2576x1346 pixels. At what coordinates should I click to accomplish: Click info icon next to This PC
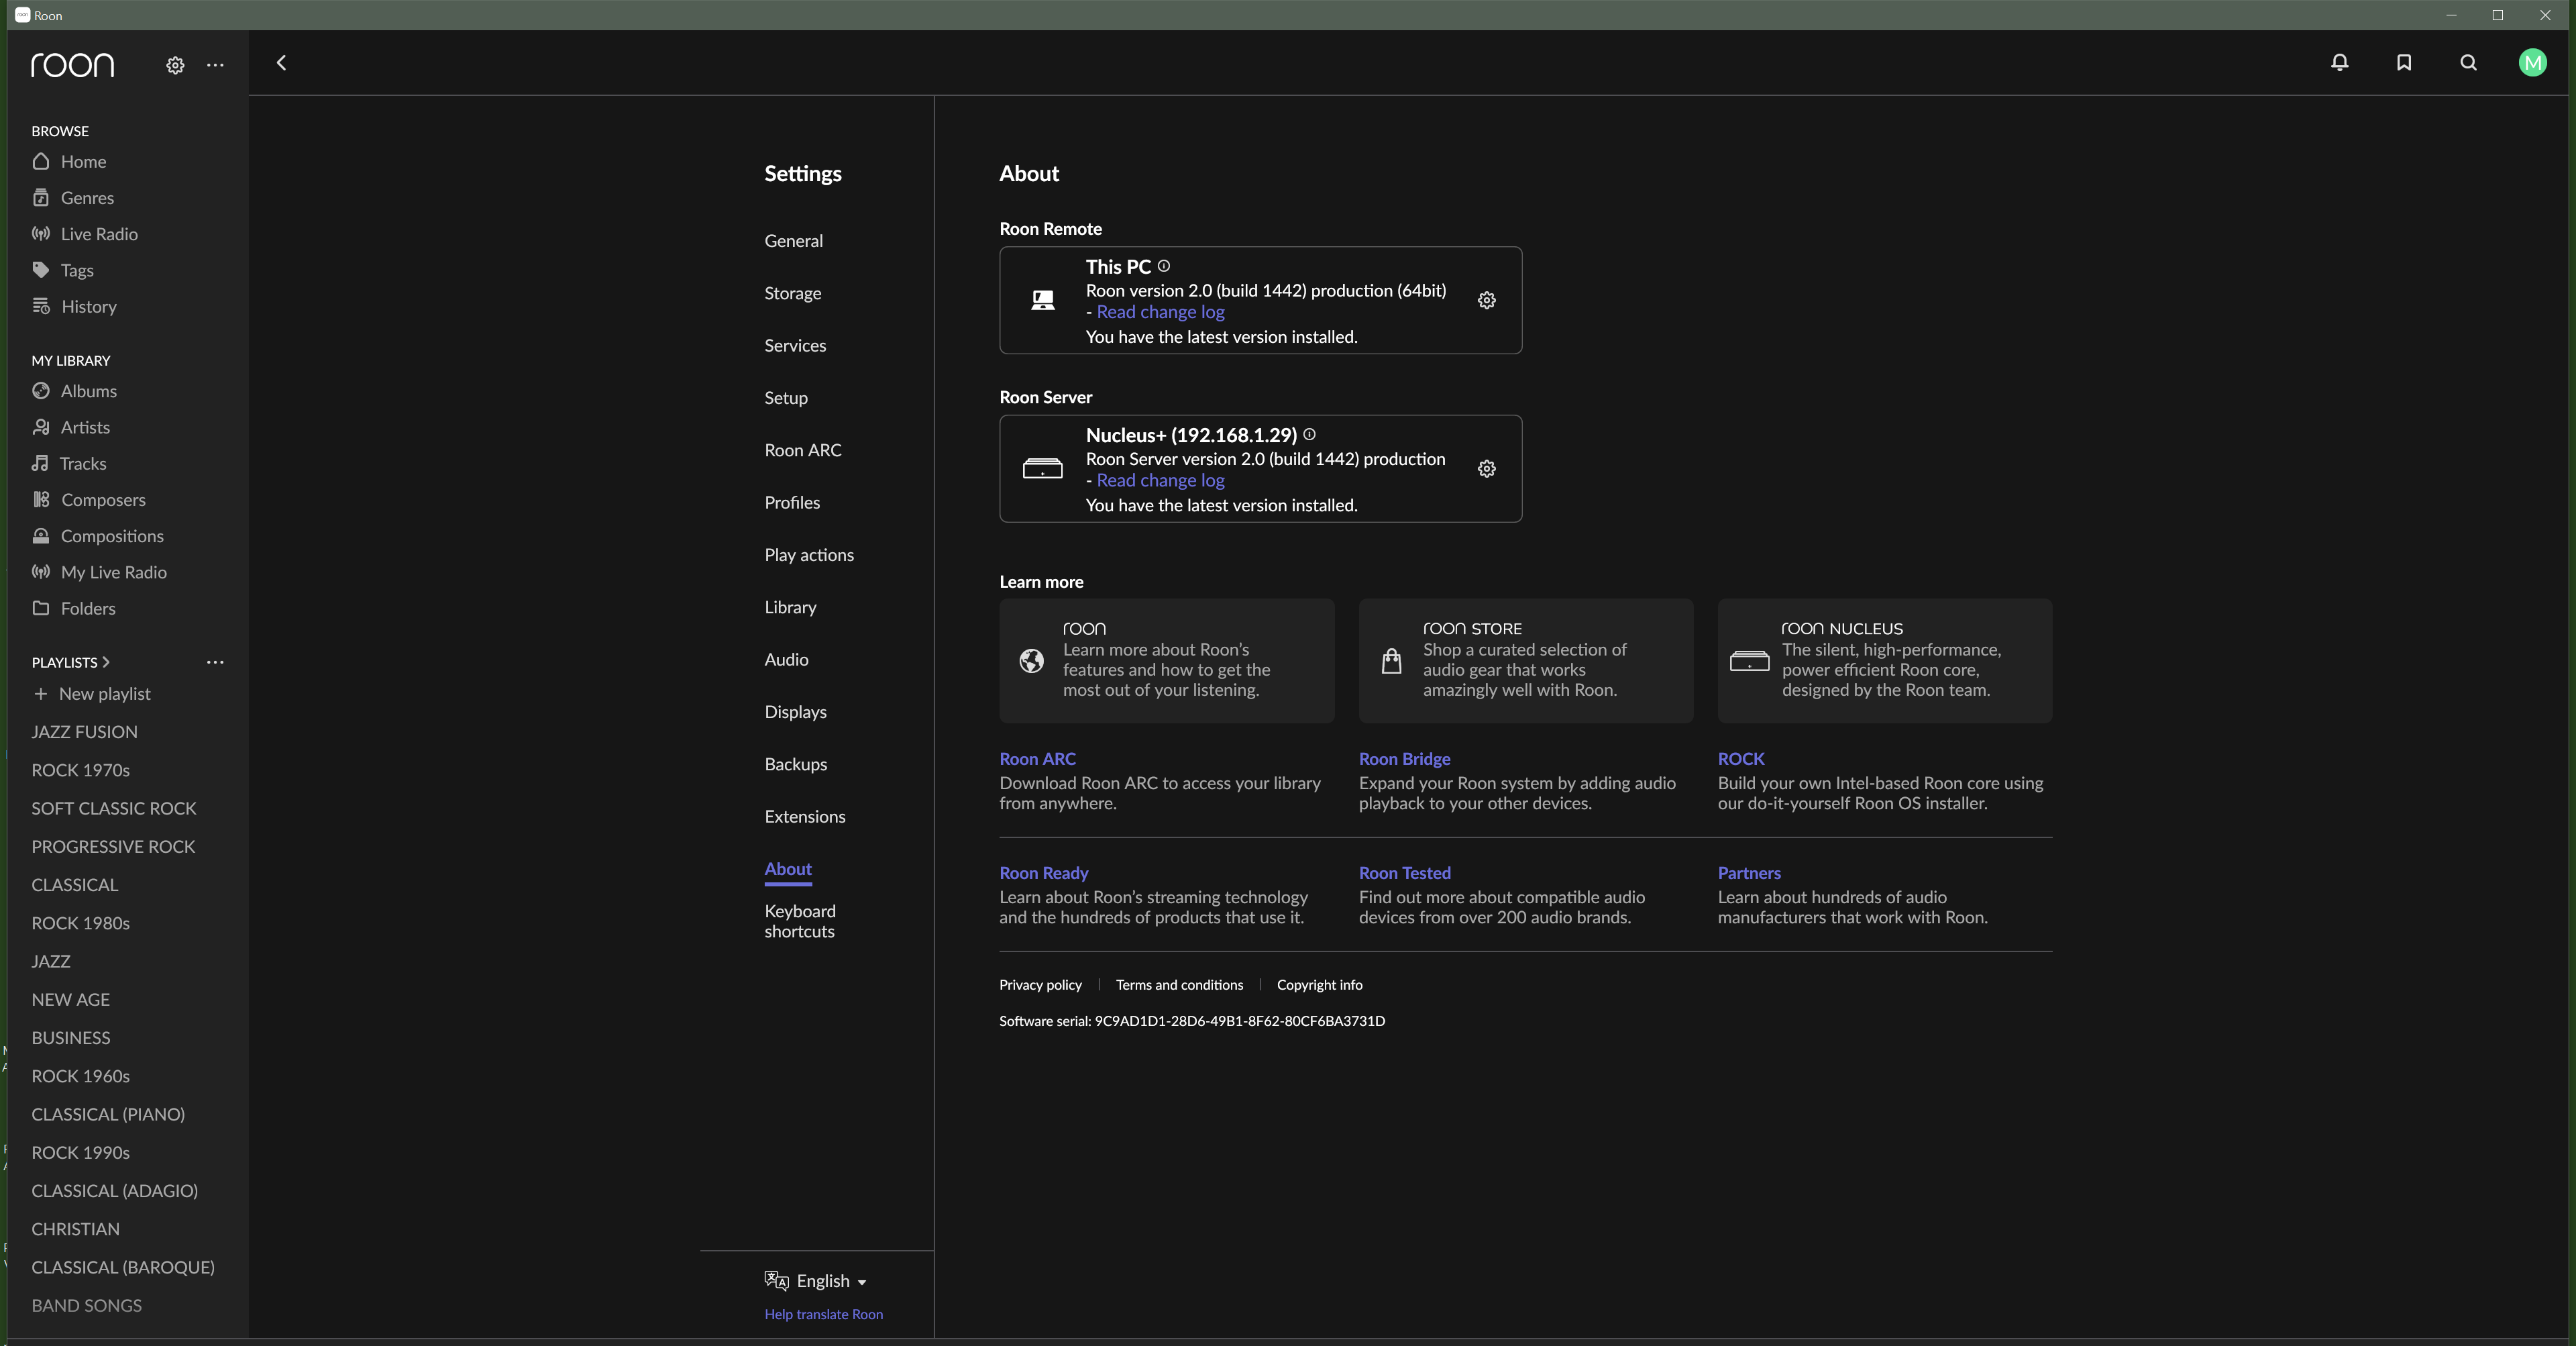pos(1163,266)
